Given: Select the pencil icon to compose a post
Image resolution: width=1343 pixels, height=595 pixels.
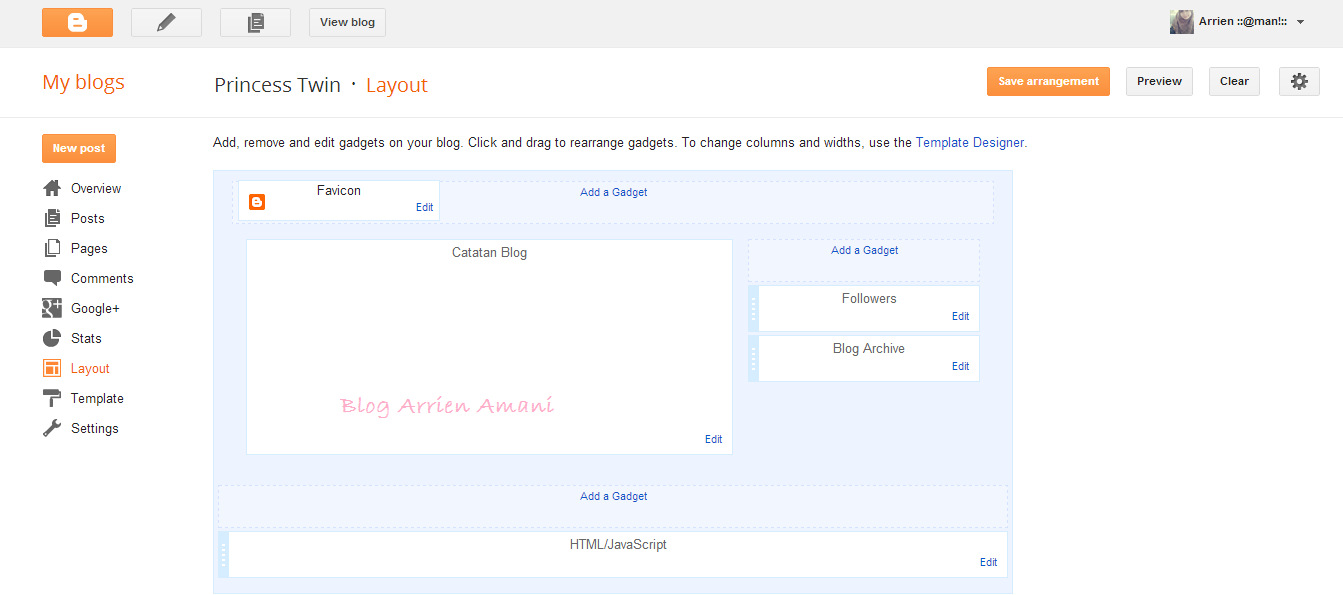Looking at the screenshot, I should 166,21.
